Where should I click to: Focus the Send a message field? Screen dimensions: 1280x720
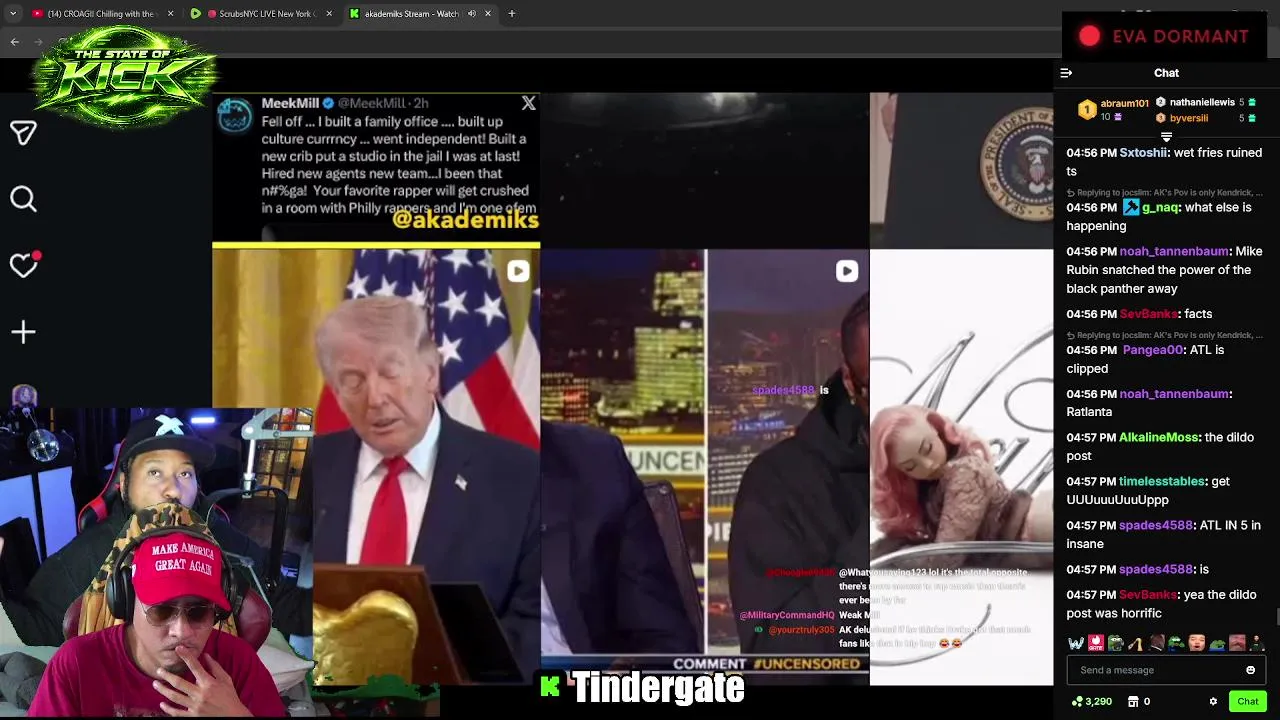click(1166, 670)
